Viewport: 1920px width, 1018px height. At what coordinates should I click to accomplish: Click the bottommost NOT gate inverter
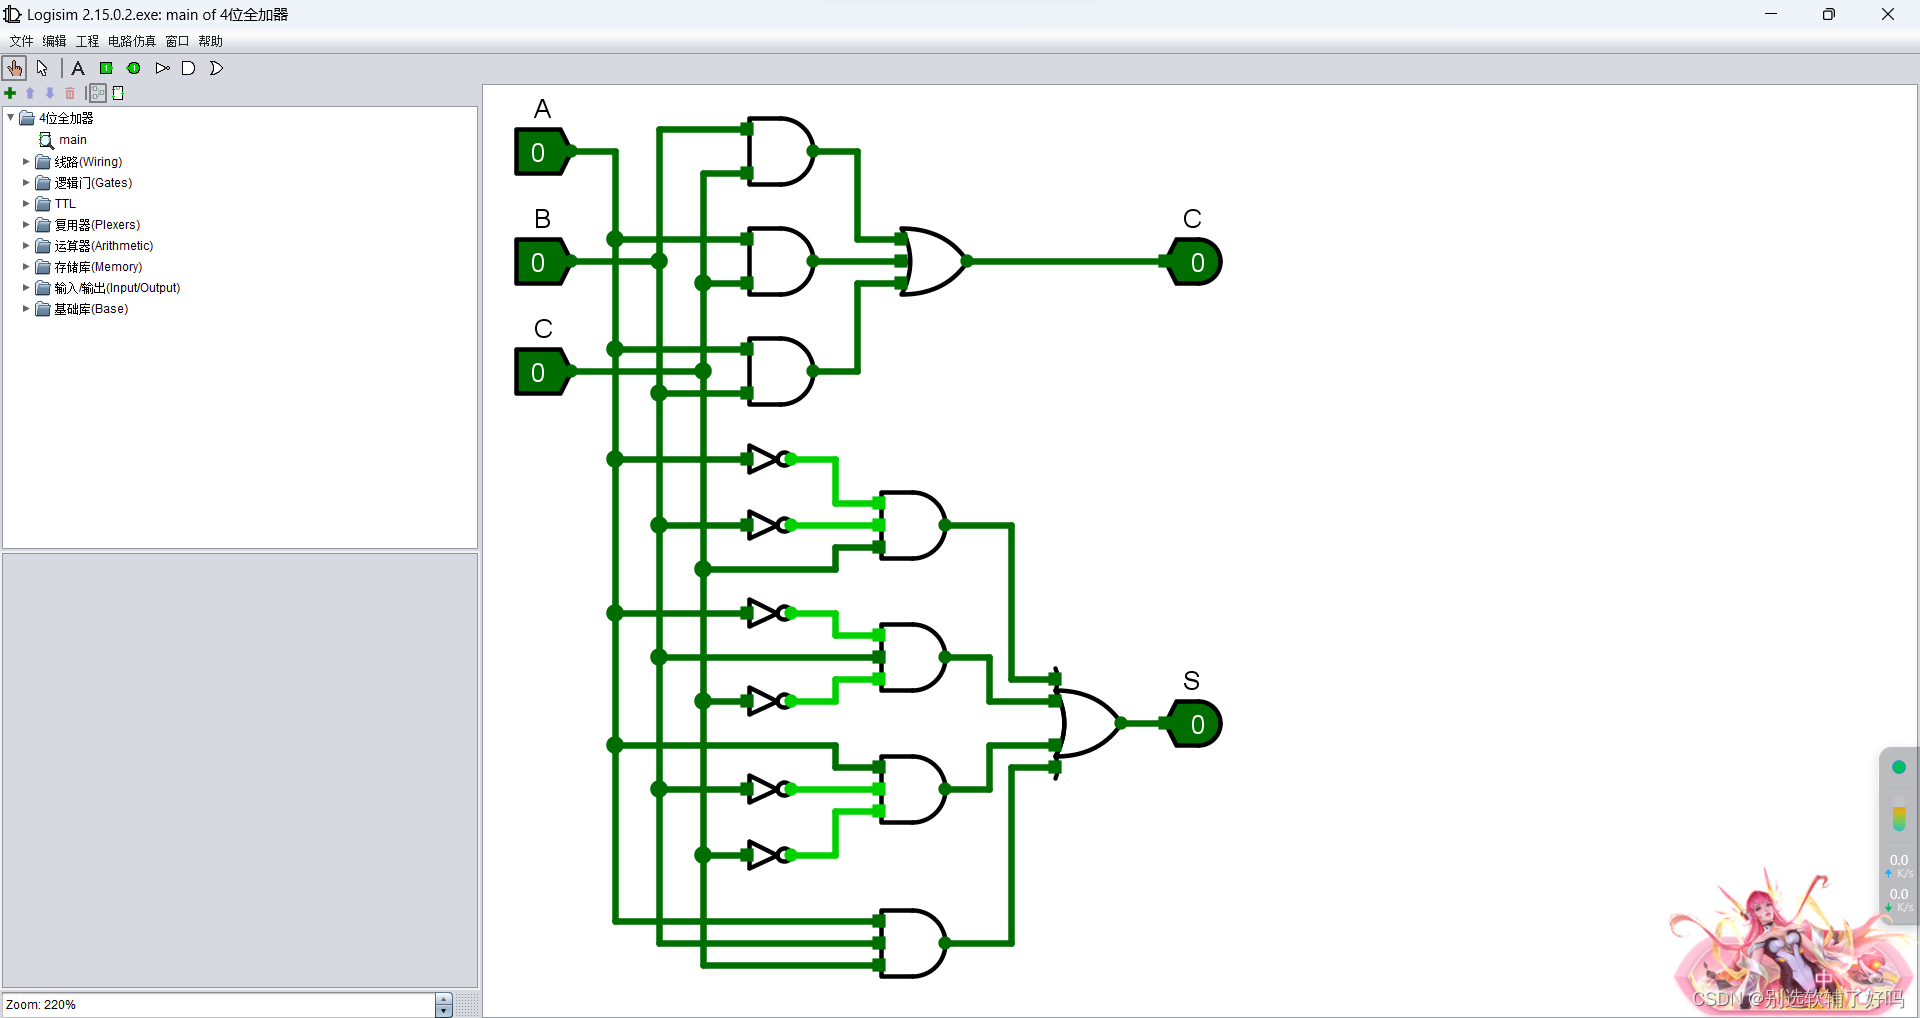pos(770,855)
